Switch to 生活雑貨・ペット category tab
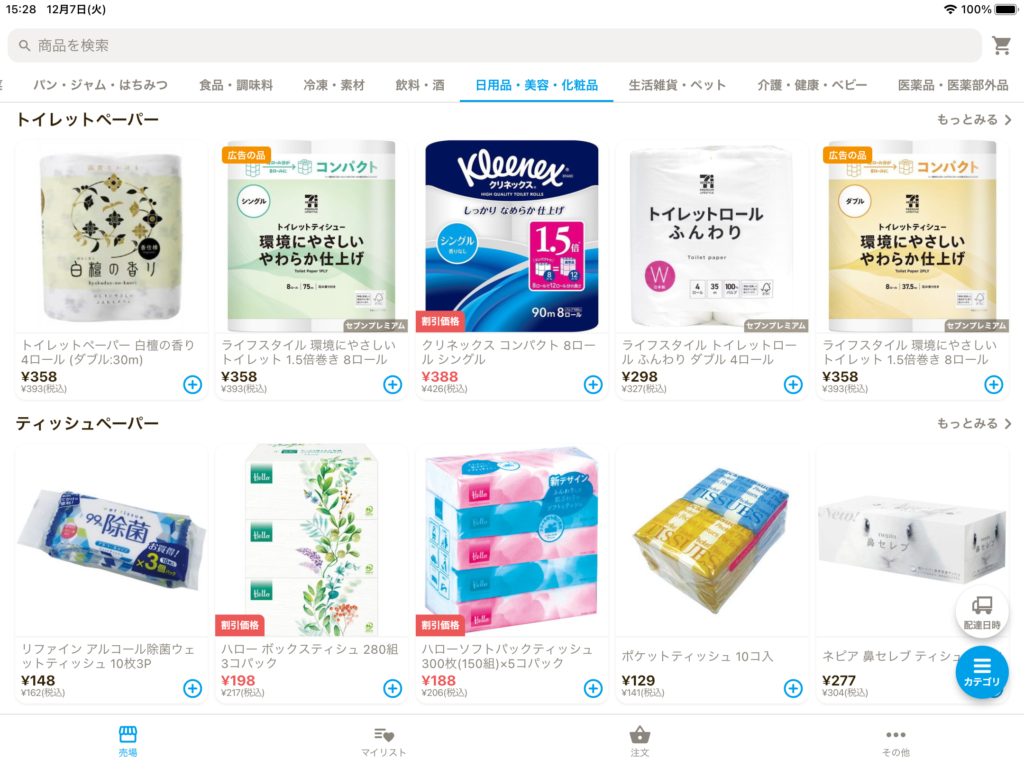Image resolution: width=1024 pixels, height=768 pixels. coord(677,85)
